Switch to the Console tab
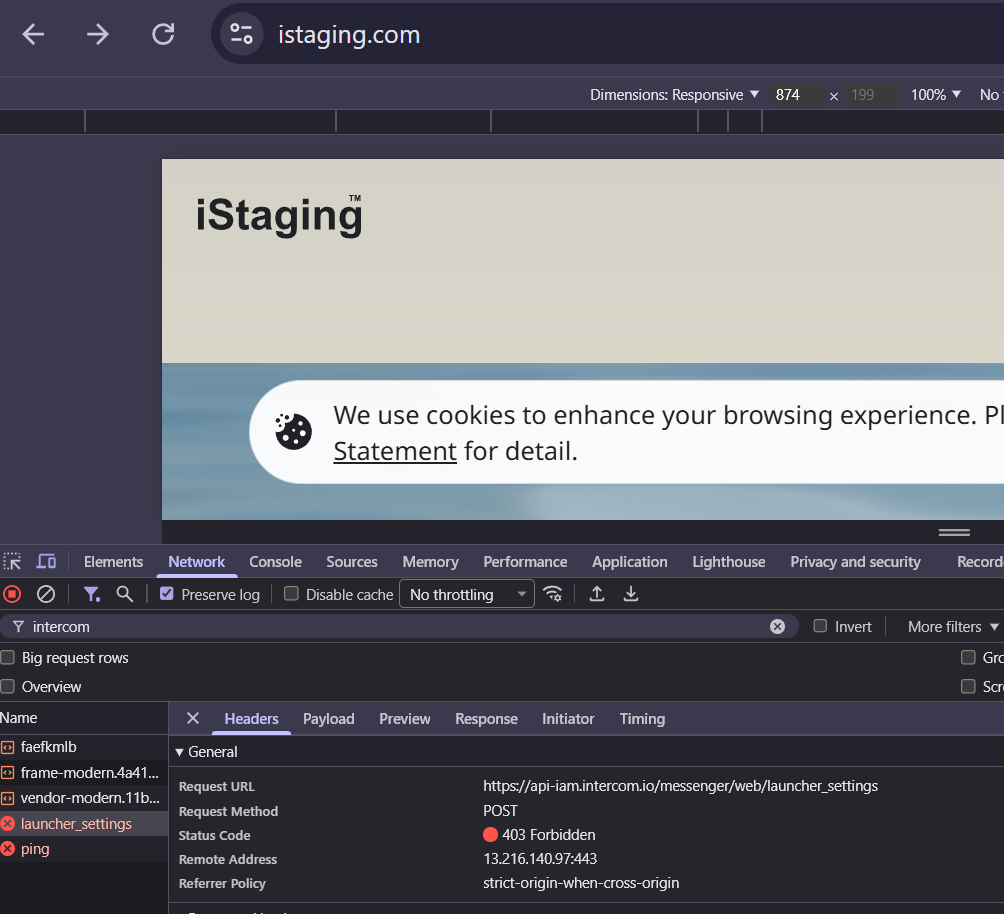 (275, 562)
